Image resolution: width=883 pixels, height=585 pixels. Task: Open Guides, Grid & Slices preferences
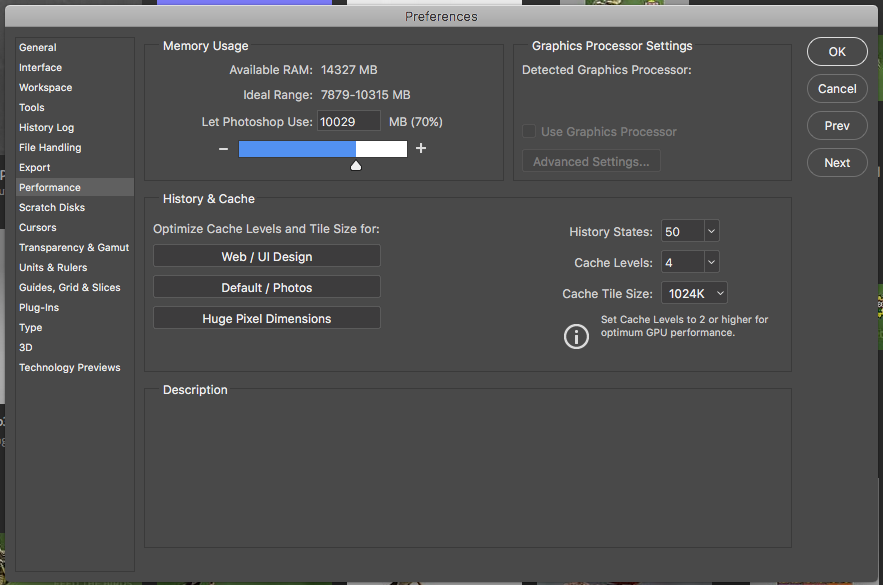coord(75,287)
